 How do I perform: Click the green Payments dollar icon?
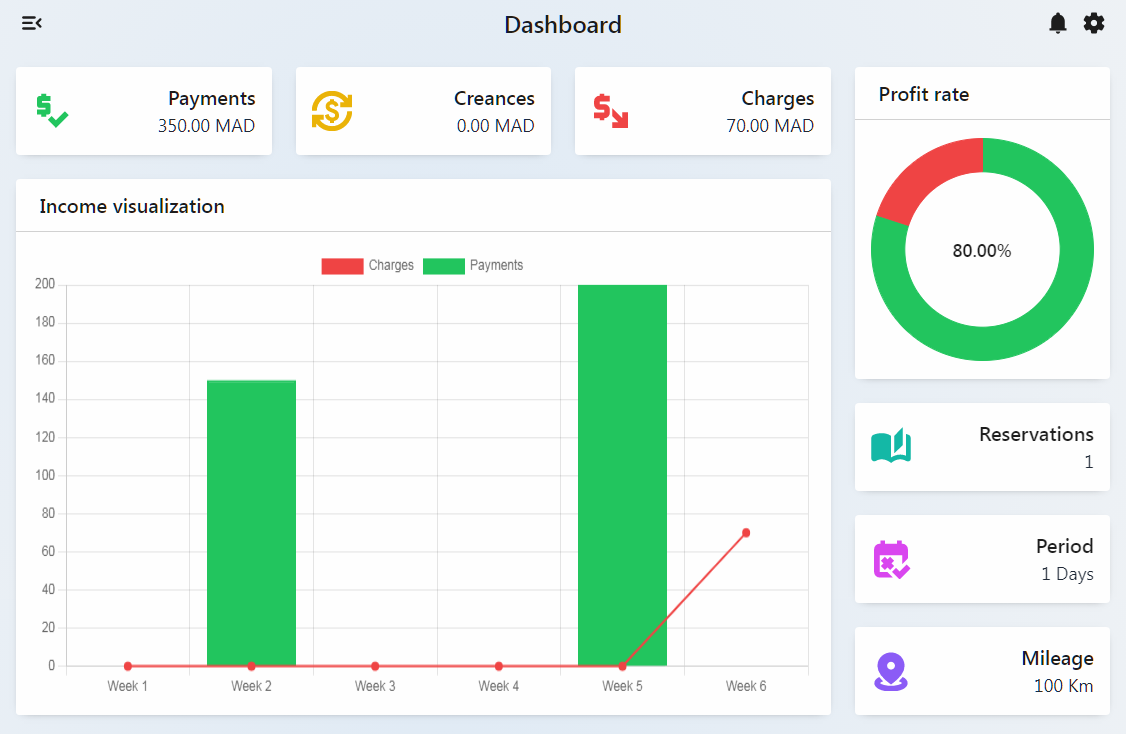click(51, 111)
